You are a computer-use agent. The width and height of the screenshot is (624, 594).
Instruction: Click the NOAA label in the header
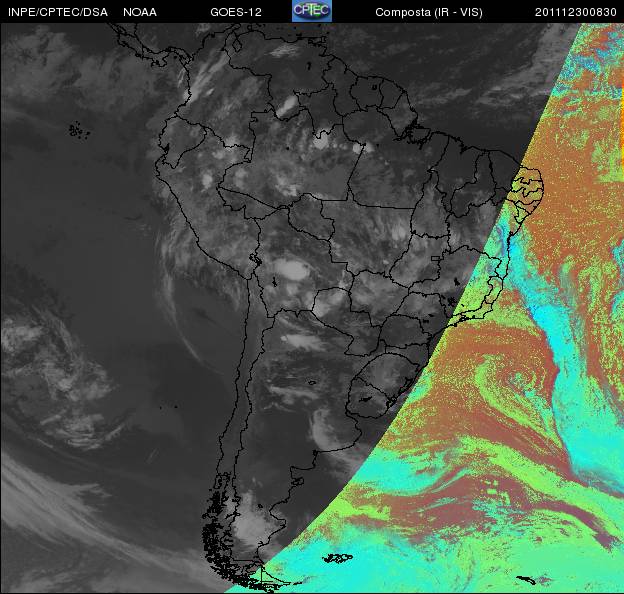coord(140,12)
